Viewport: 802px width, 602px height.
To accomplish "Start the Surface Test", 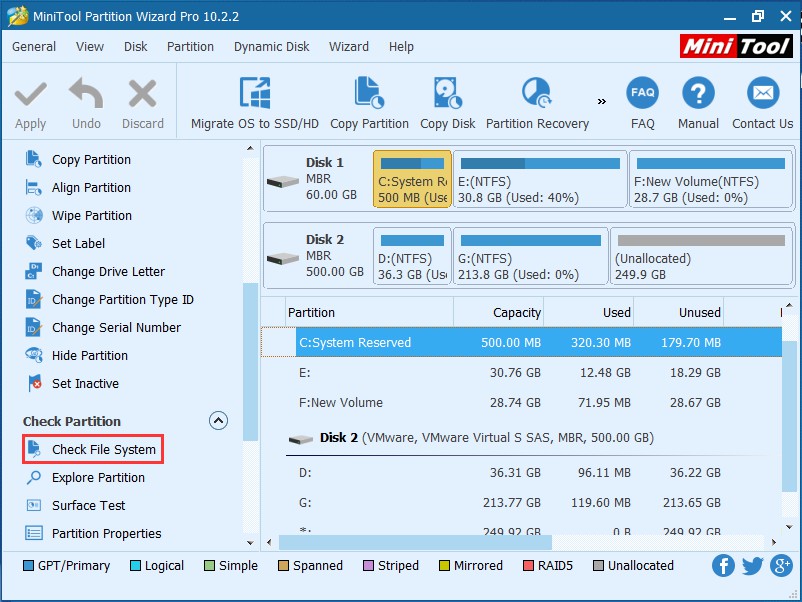I will tap(88, 506).
